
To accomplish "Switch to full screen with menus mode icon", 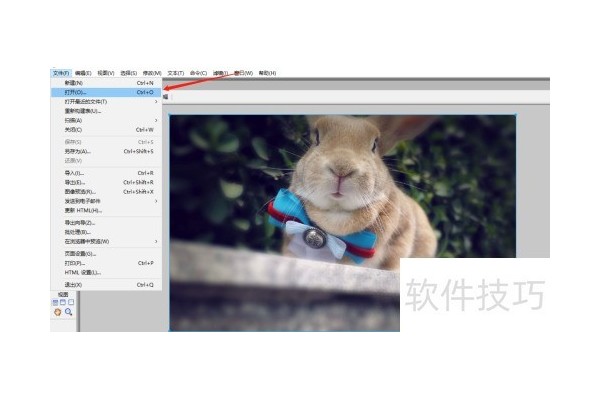I will point(63,302).
